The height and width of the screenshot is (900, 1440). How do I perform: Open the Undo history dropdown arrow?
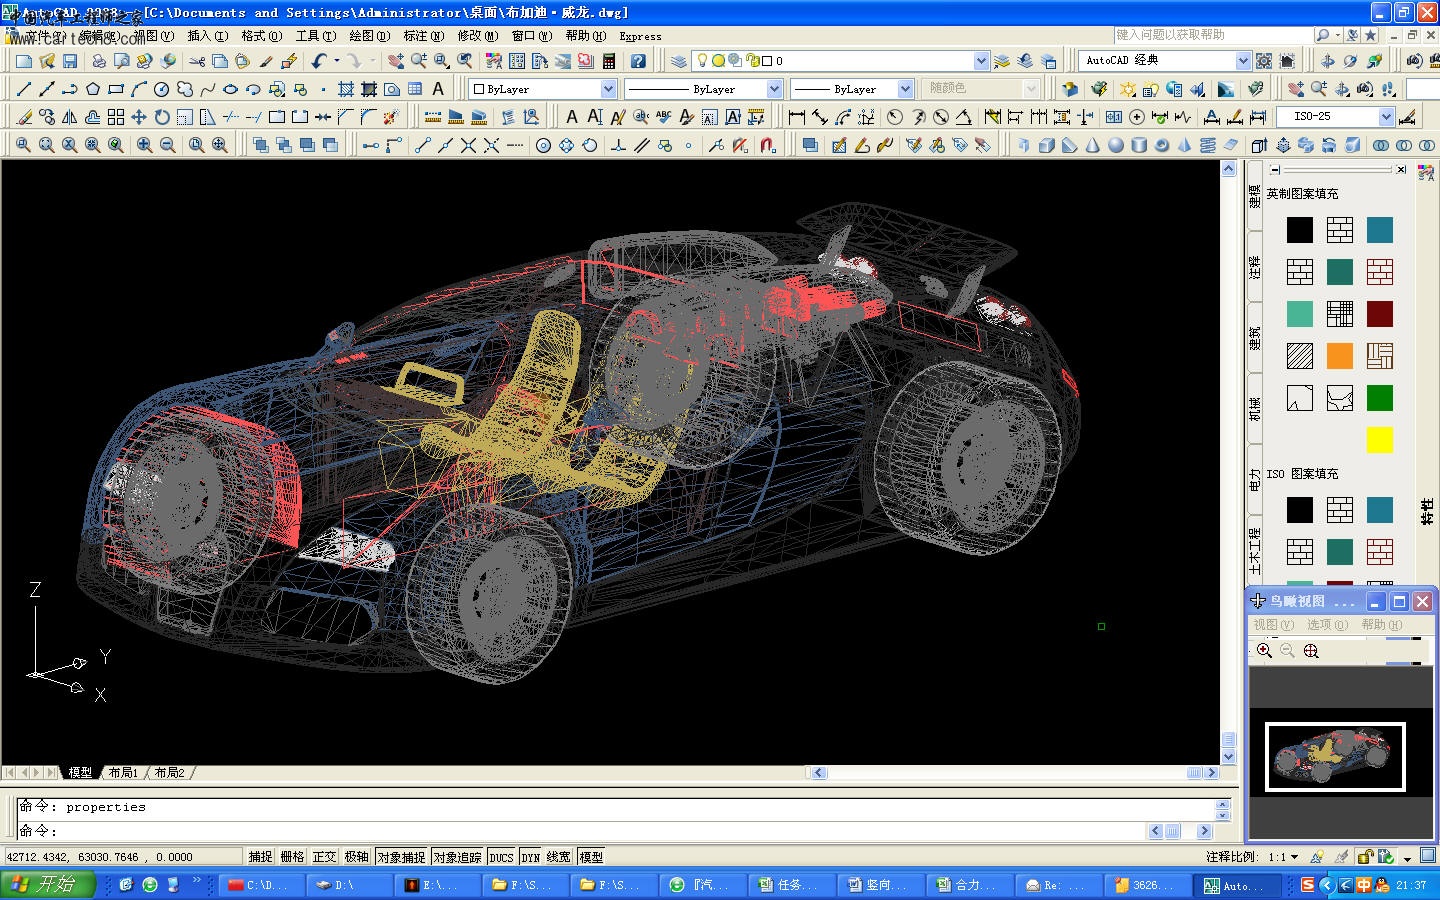337,61
